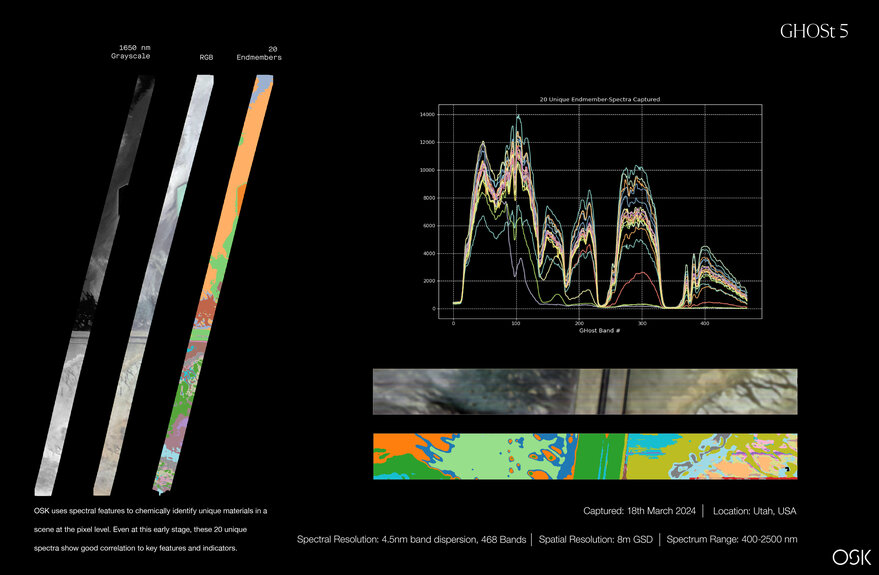
Task: Open the horizontal RGB terrain crop image
Action: tap(585, 391)
